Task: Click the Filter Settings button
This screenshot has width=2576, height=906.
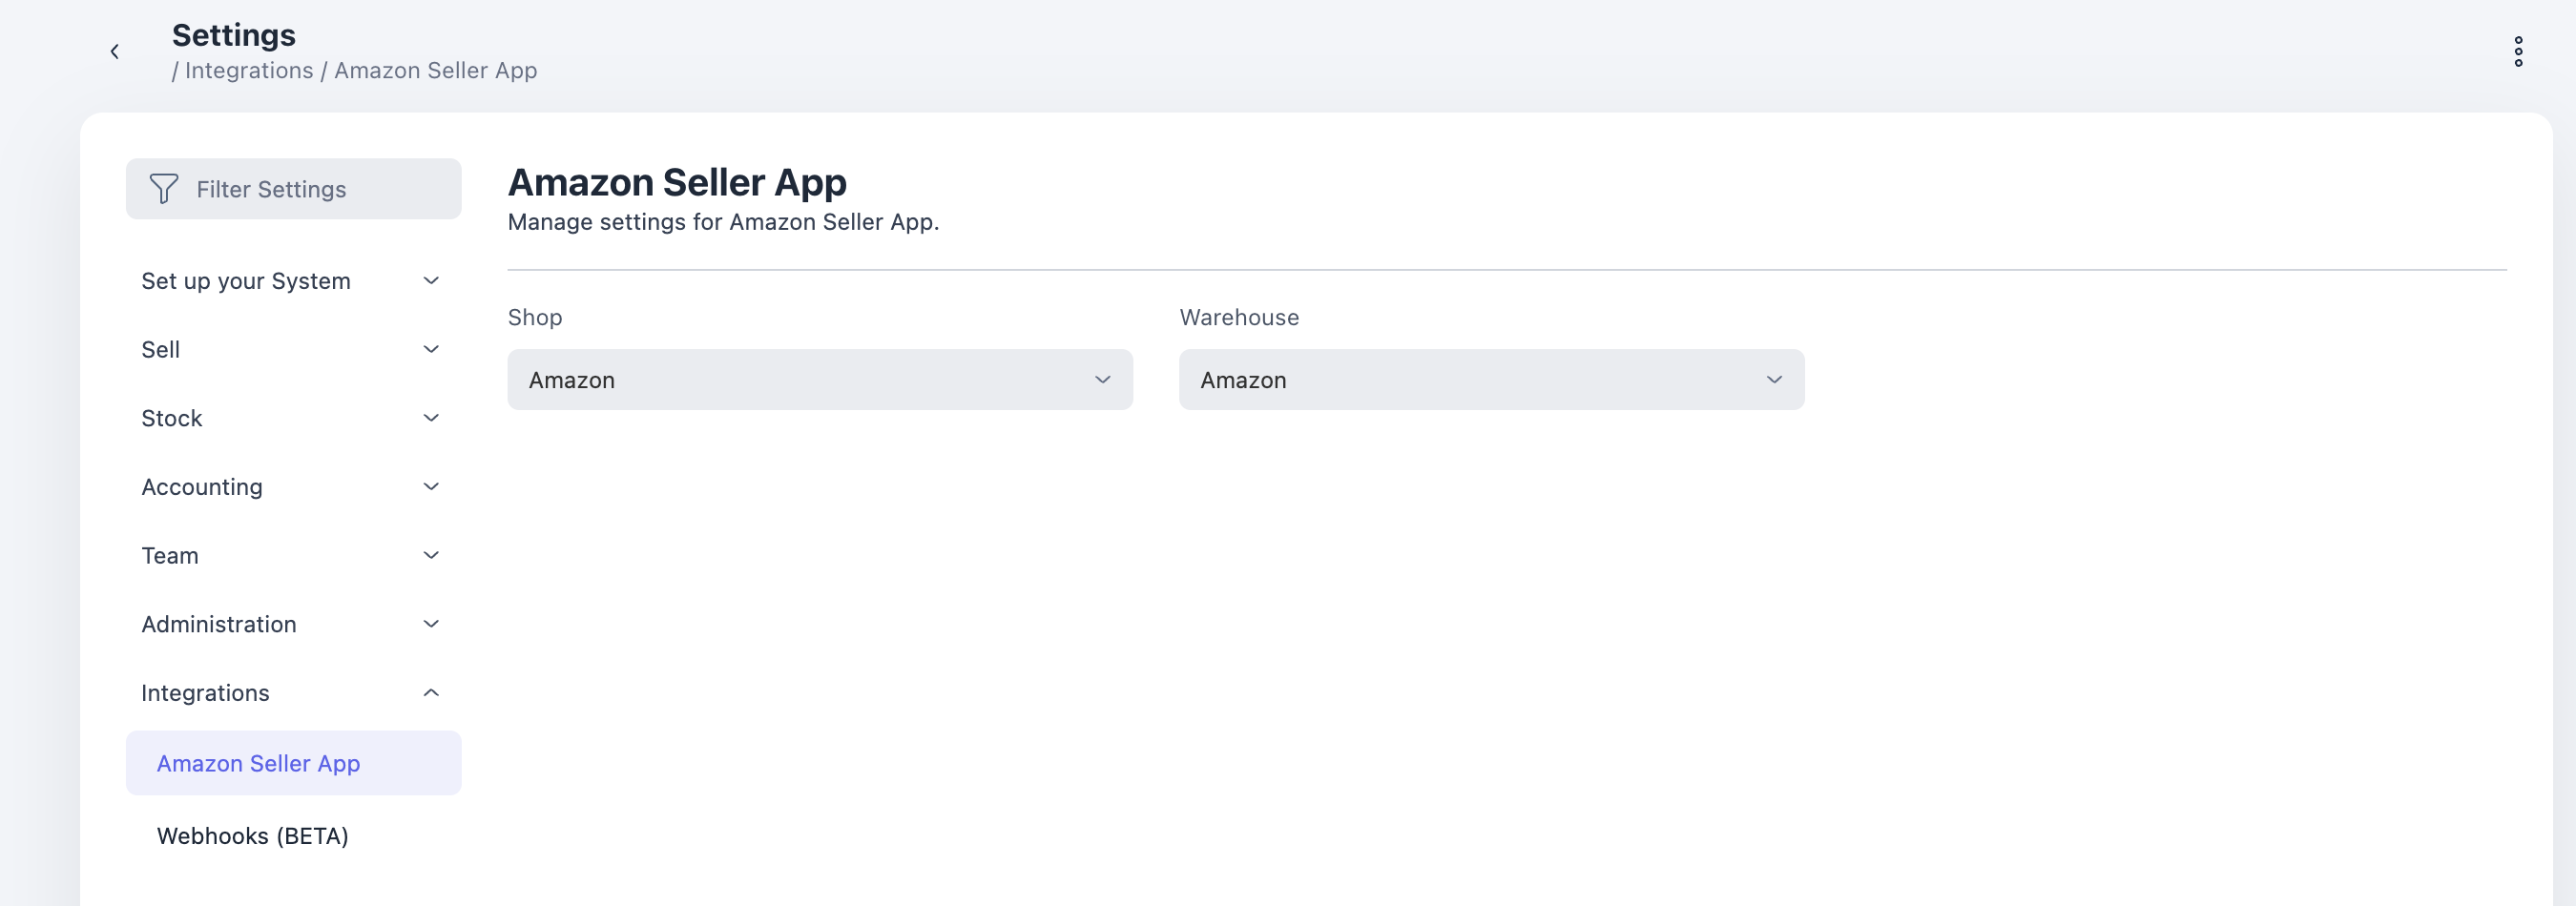Action: 293,188
